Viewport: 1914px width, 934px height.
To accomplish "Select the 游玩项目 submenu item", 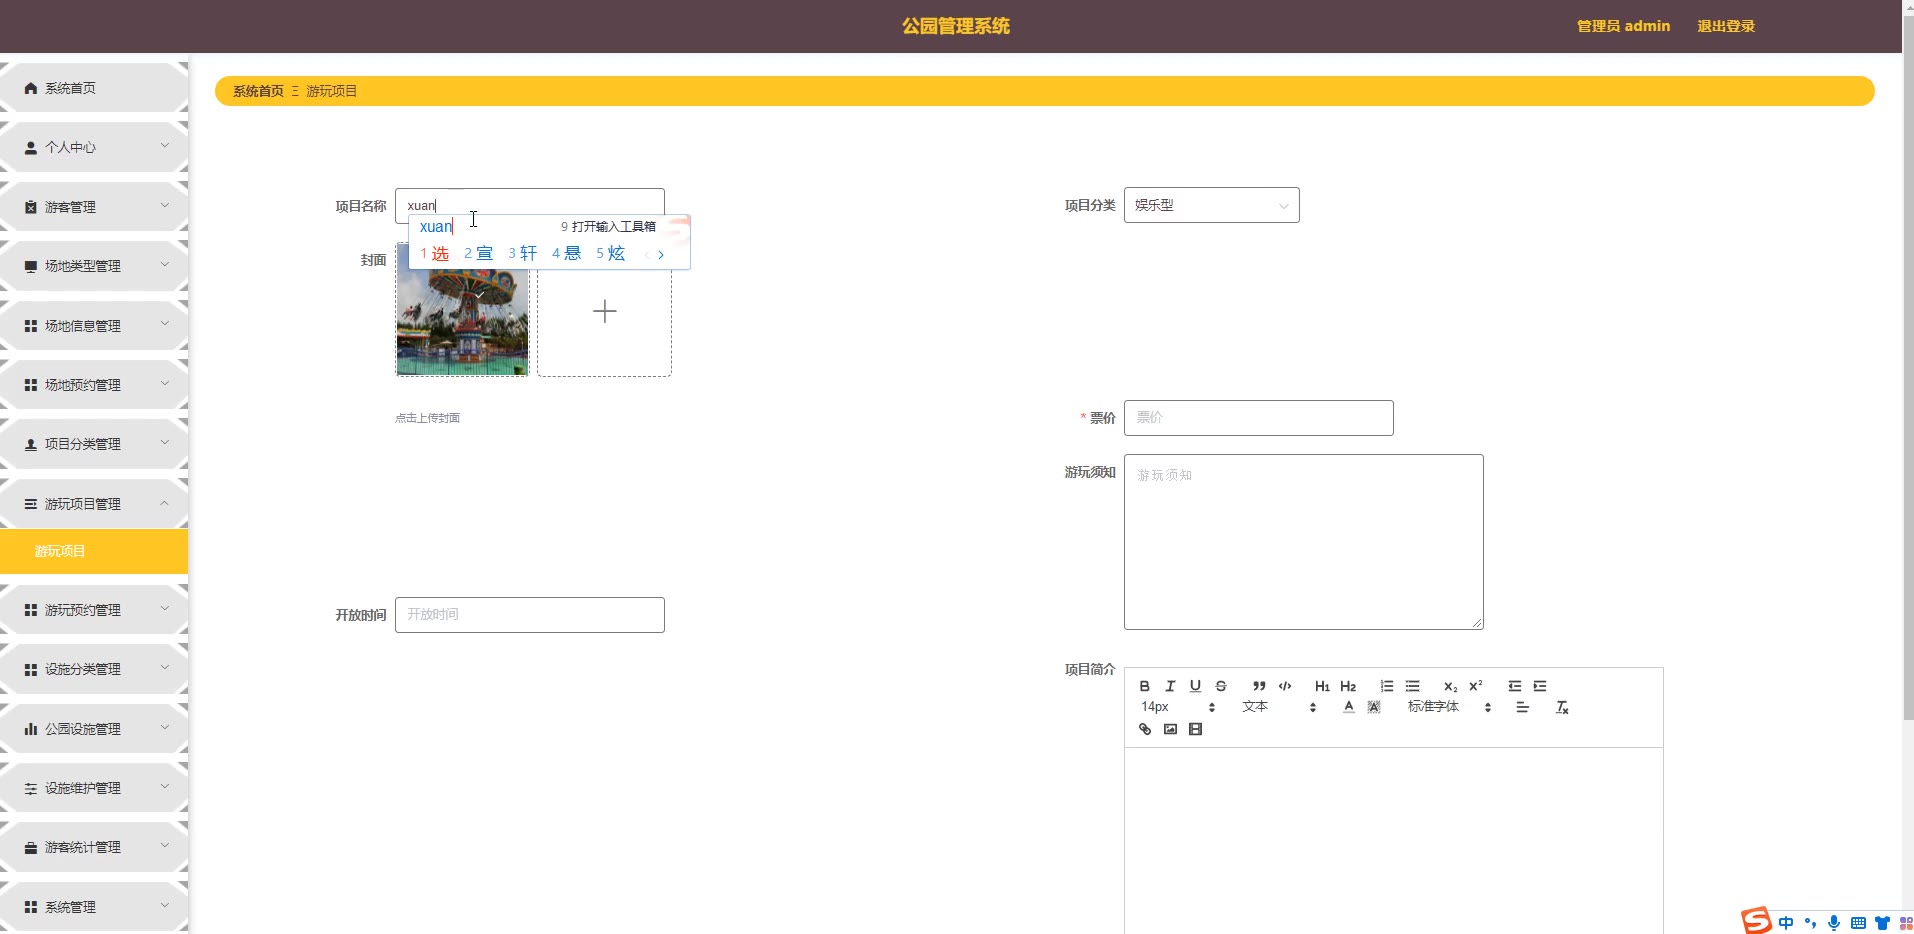I will coord(94,551).
